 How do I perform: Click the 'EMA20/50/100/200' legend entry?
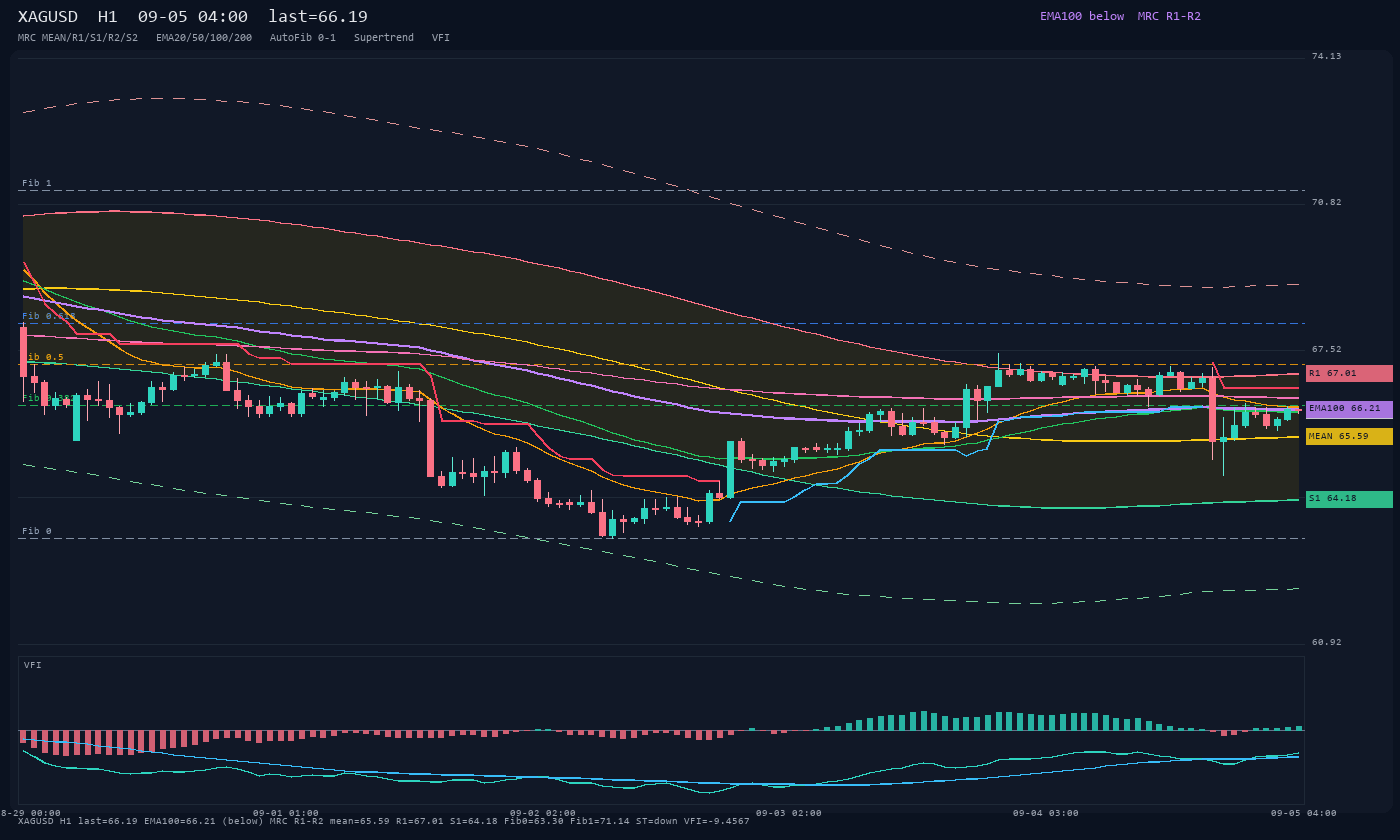tap(204, 38)
